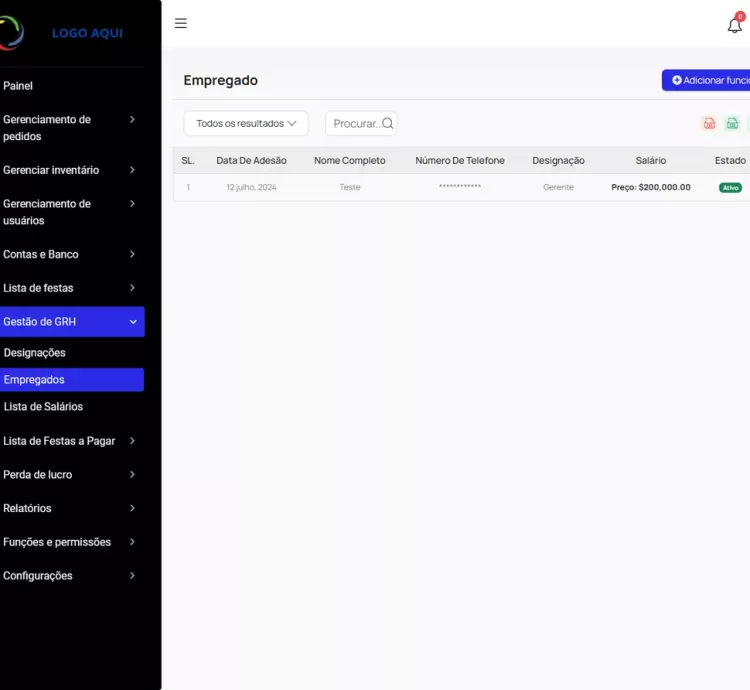Expand Contas e Banco menu
750x690 pixels.
pyautogui.click(x=72, y=254)
